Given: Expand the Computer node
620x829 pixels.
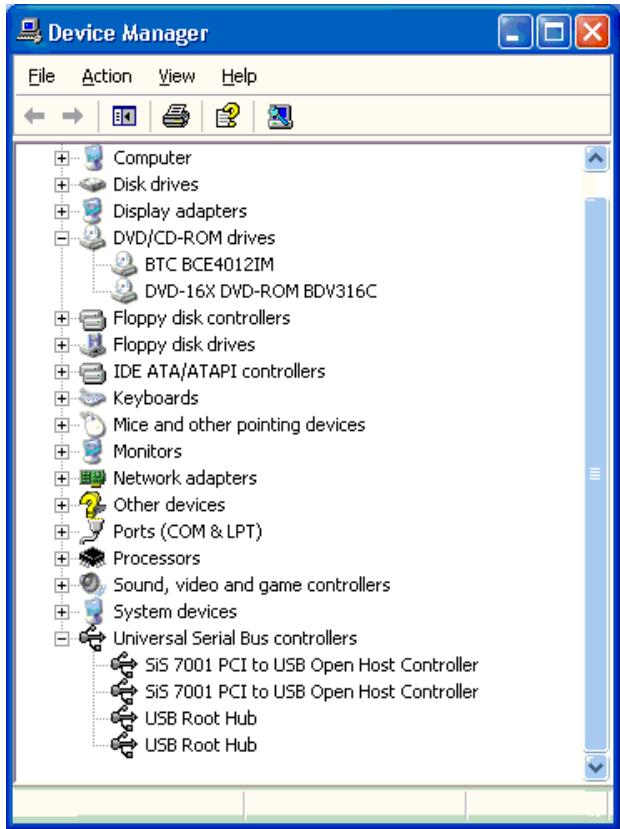Looking at the screenshot, I should tap(62, 158).
